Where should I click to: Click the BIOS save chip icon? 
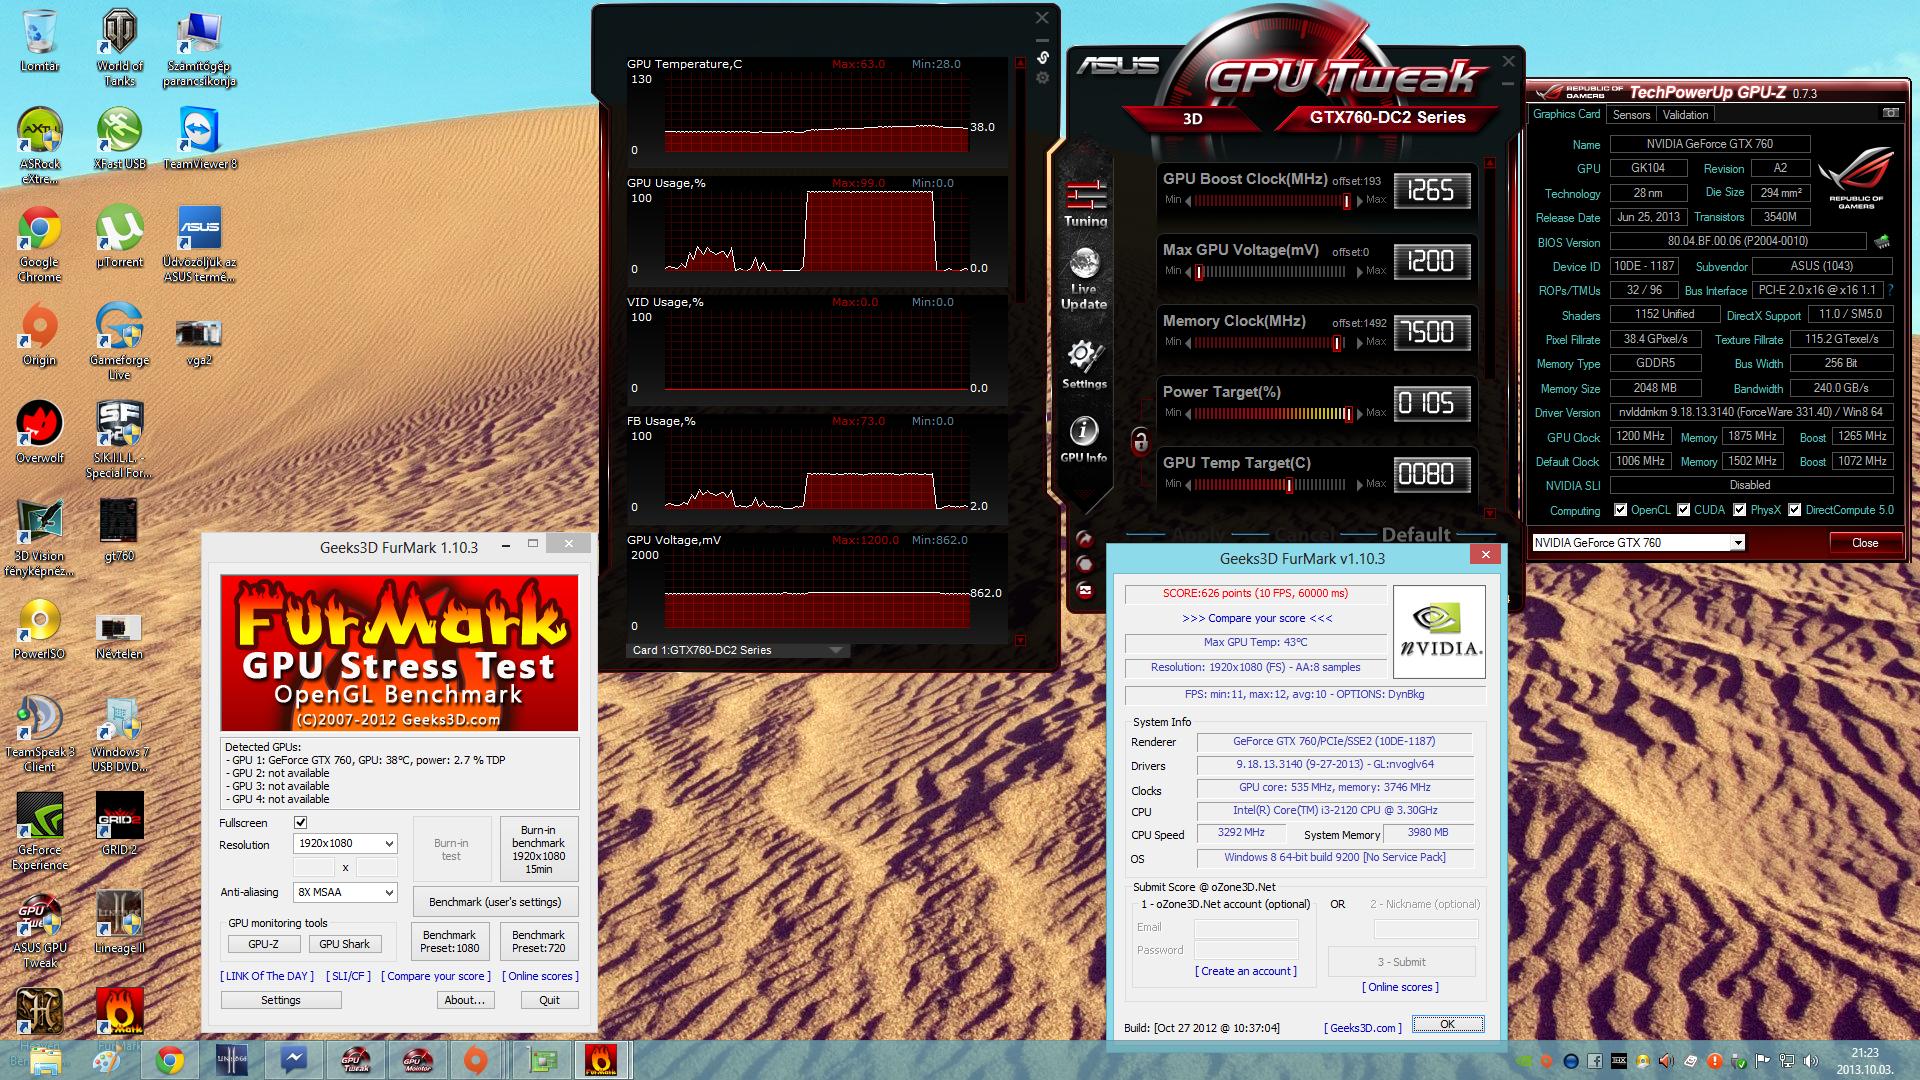[1882, 242]
